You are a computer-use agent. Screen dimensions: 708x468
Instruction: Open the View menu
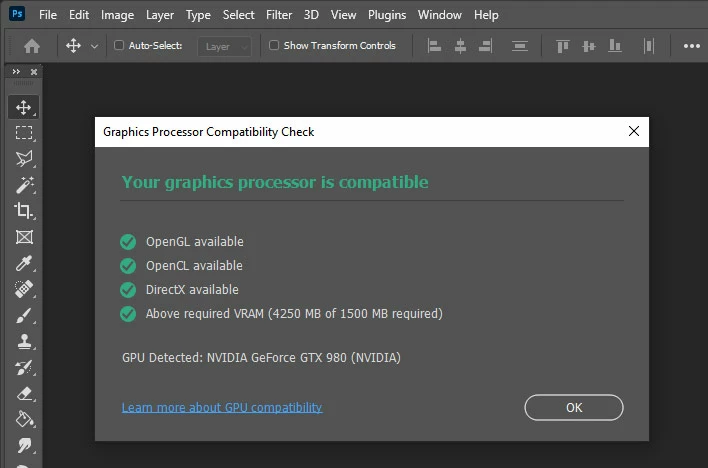pos(343,15)
